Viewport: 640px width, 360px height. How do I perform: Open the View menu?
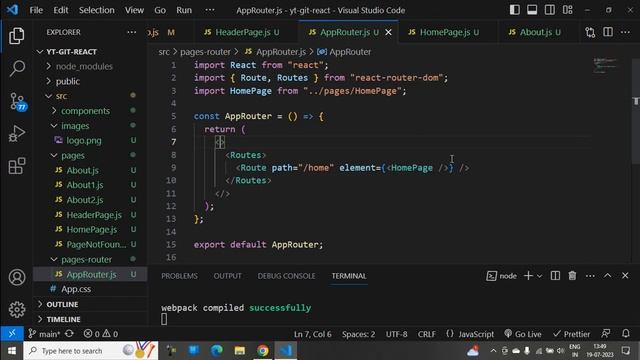pos(134,10)
